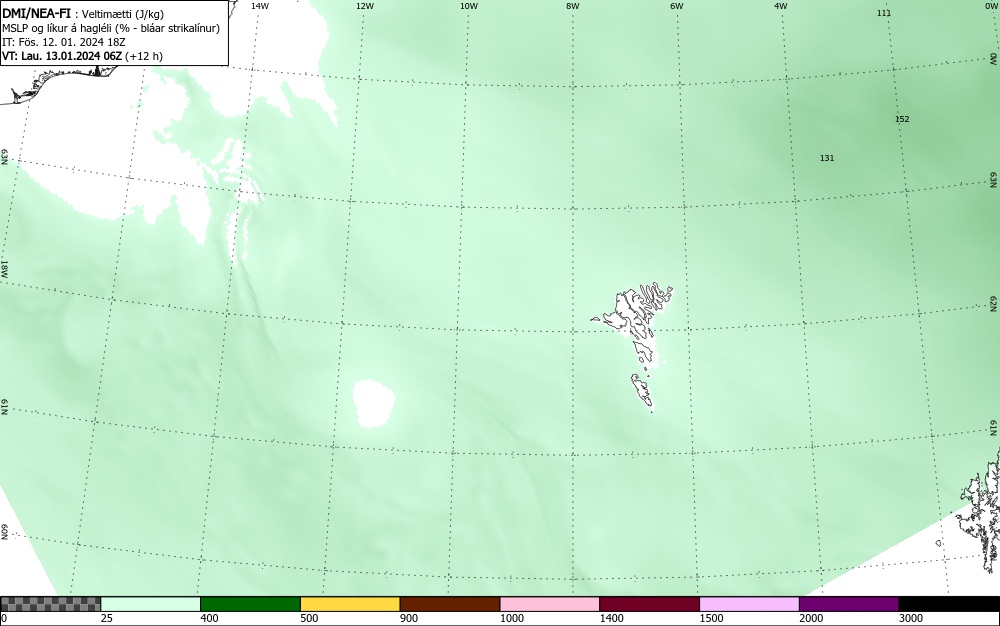The width and height of the screenshot is (1000, 626).
Task: Click the legend tick label 1400
Action: coord(612,618)
